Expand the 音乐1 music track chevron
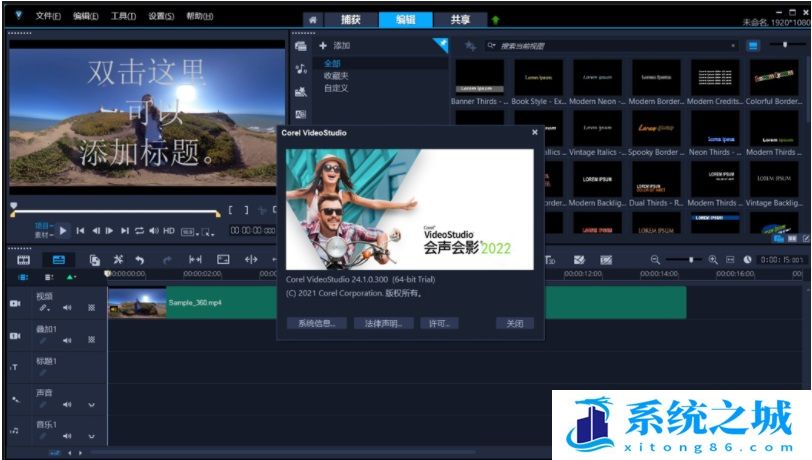The image size is (812, 460). coord(92,434)
